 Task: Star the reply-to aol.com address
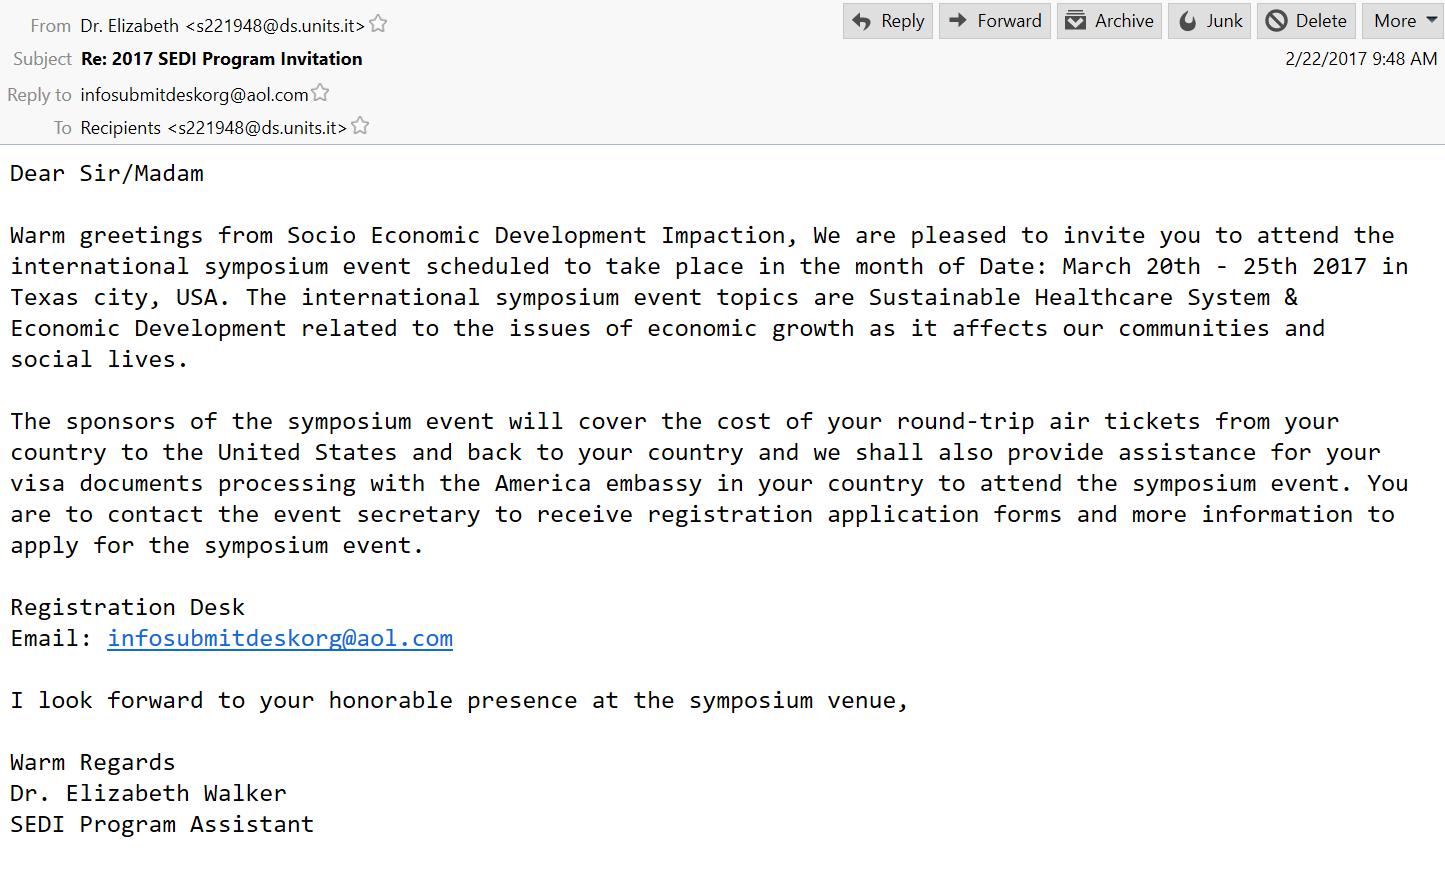click(320, 93)
